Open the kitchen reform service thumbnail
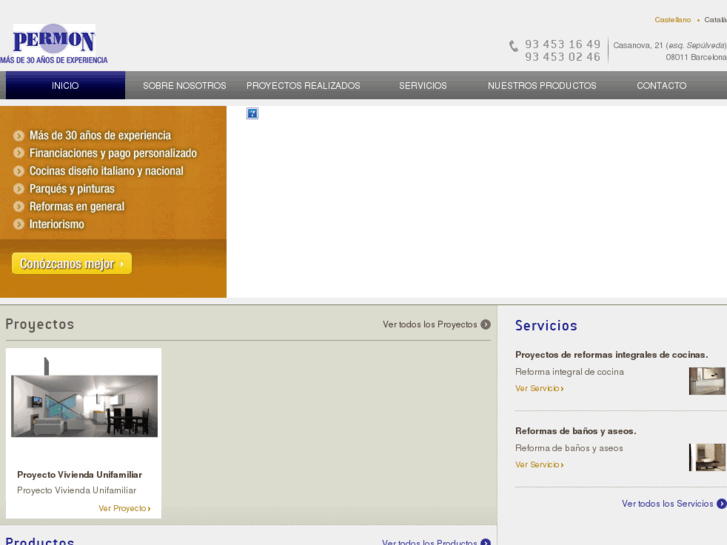 point(707,381)
